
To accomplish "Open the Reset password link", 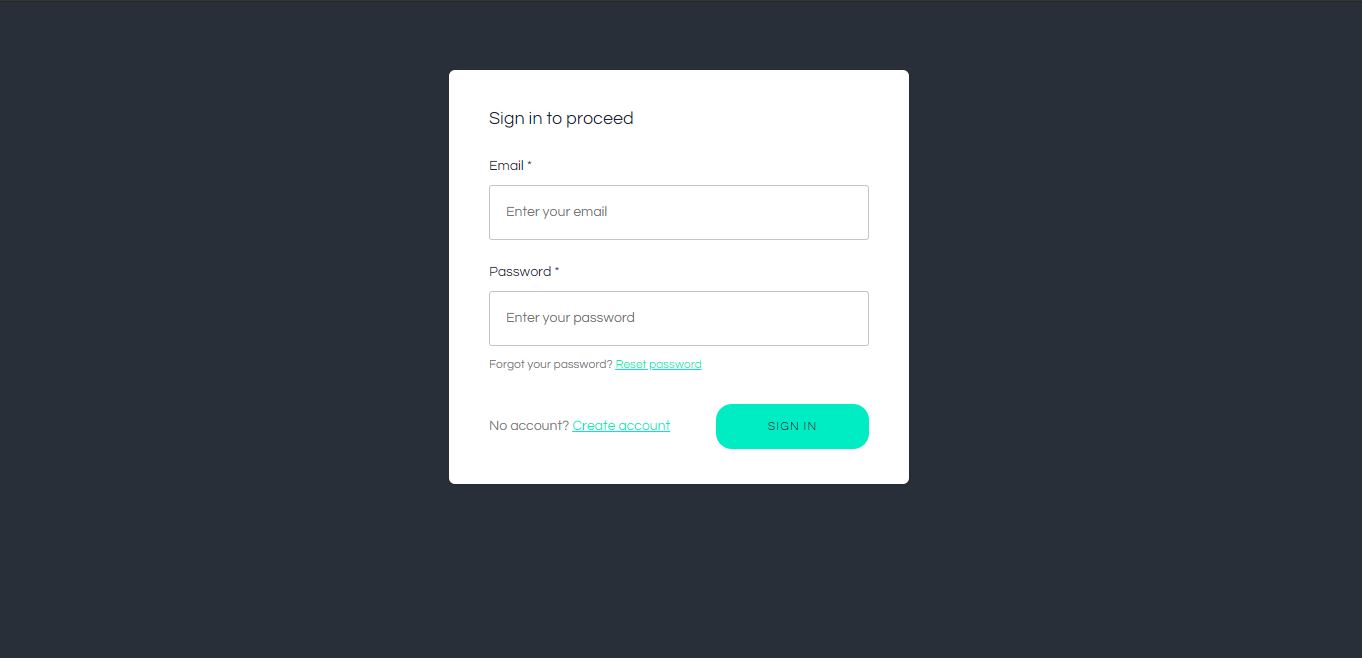I will coord(658,365).
